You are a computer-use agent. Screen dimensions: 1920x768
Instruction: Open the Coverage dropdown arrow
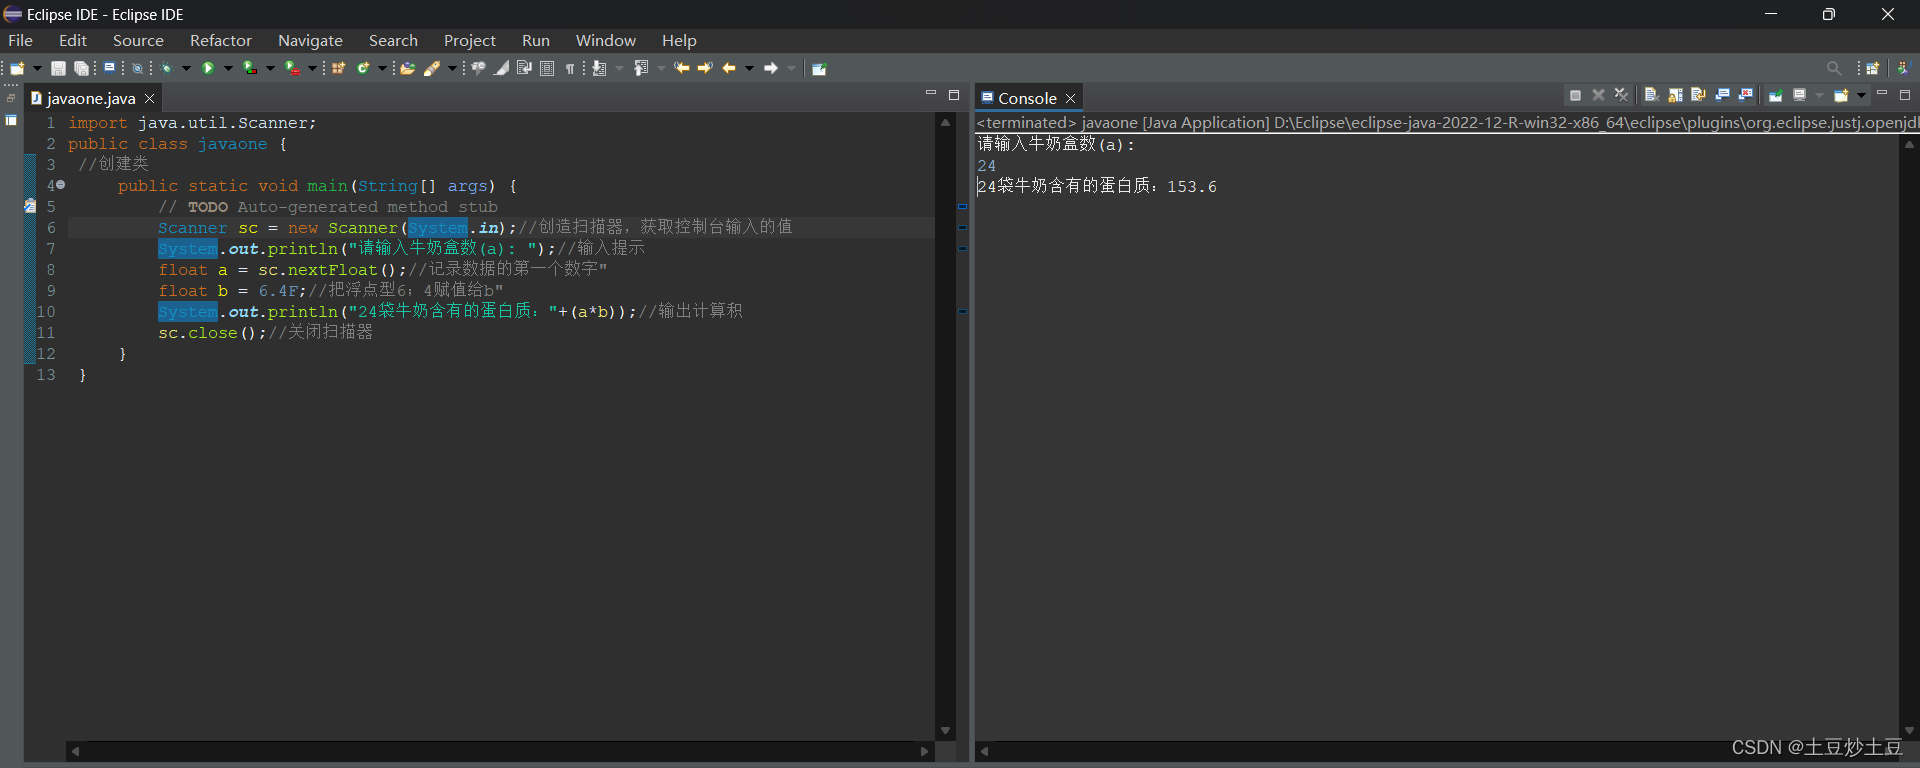(270, 68)
